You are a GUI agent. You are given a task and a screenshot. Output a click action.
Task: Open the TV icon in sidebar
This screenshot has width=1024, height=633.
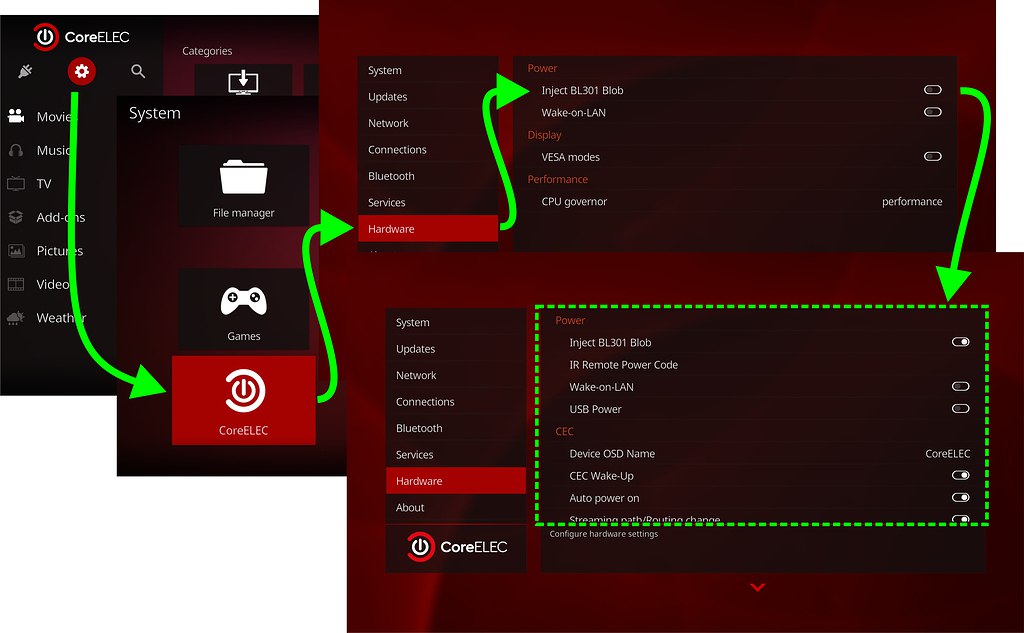tap(16, 184)
